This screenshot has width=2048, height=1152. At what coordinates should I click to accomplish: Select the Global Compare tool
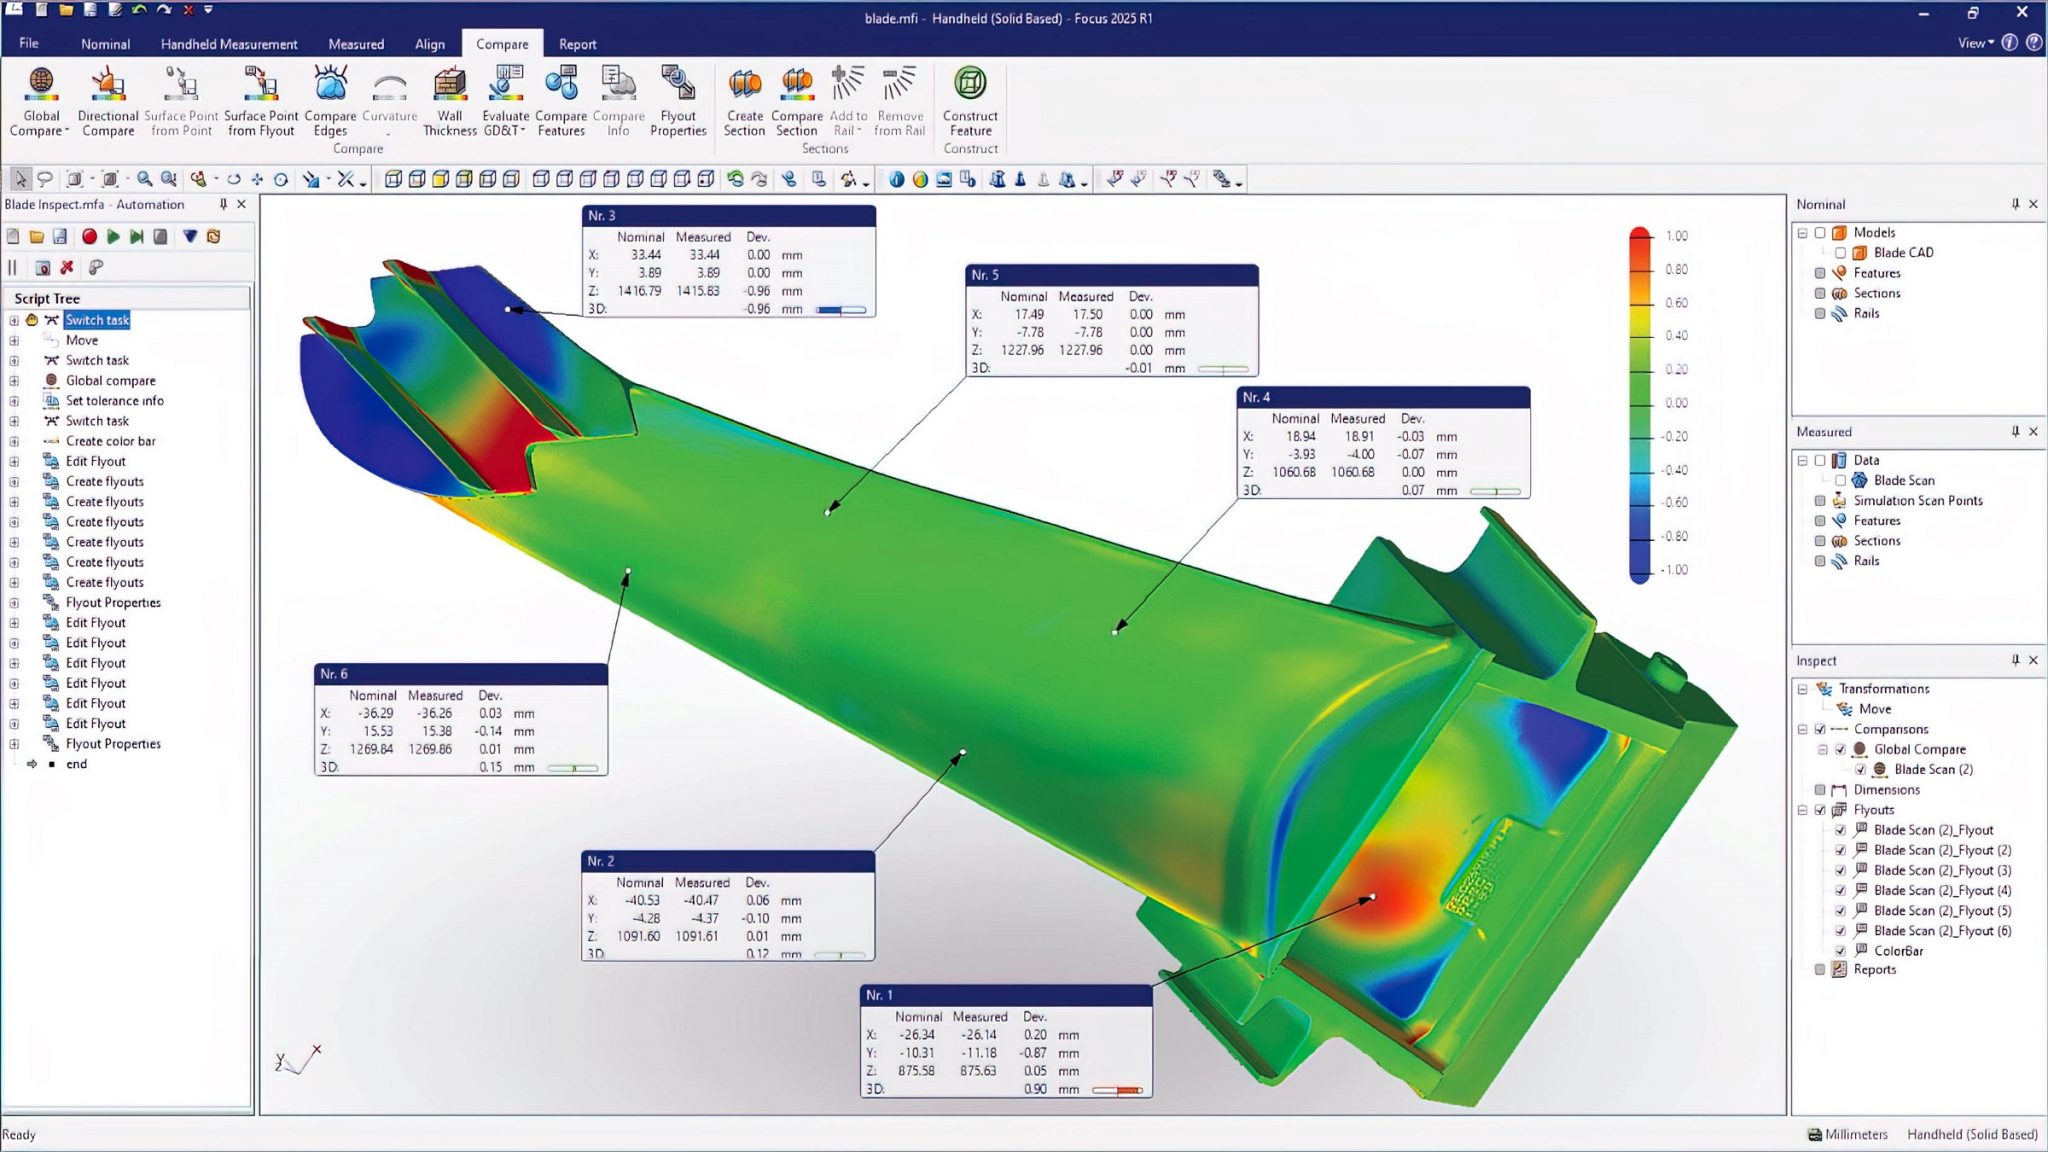pyautogui.click(x=39, y=100)
